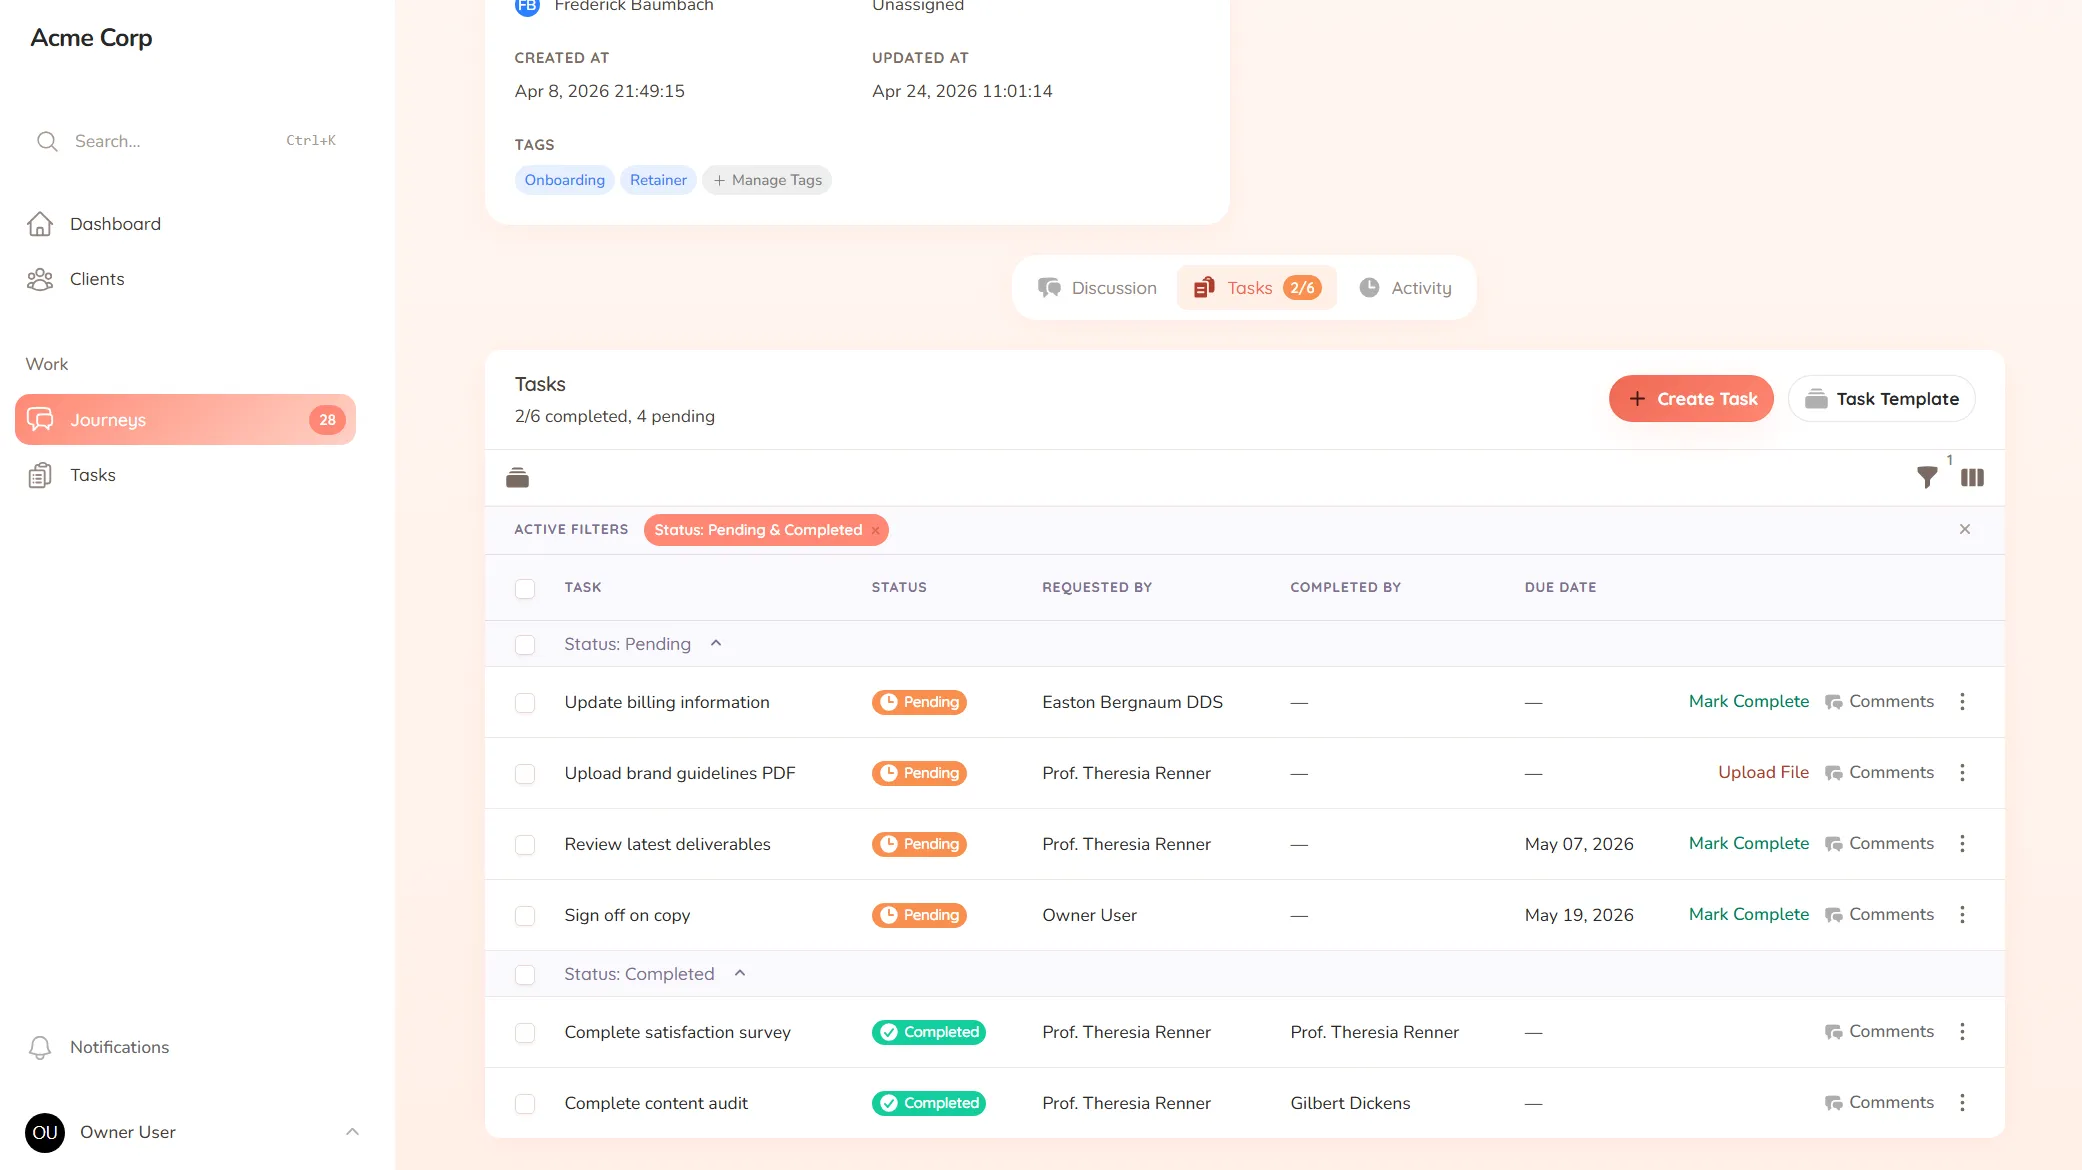Viewport: 2082px width, 1170px height.
Task: Open Comments for Update billing information
Action: tap(1879, 702)
